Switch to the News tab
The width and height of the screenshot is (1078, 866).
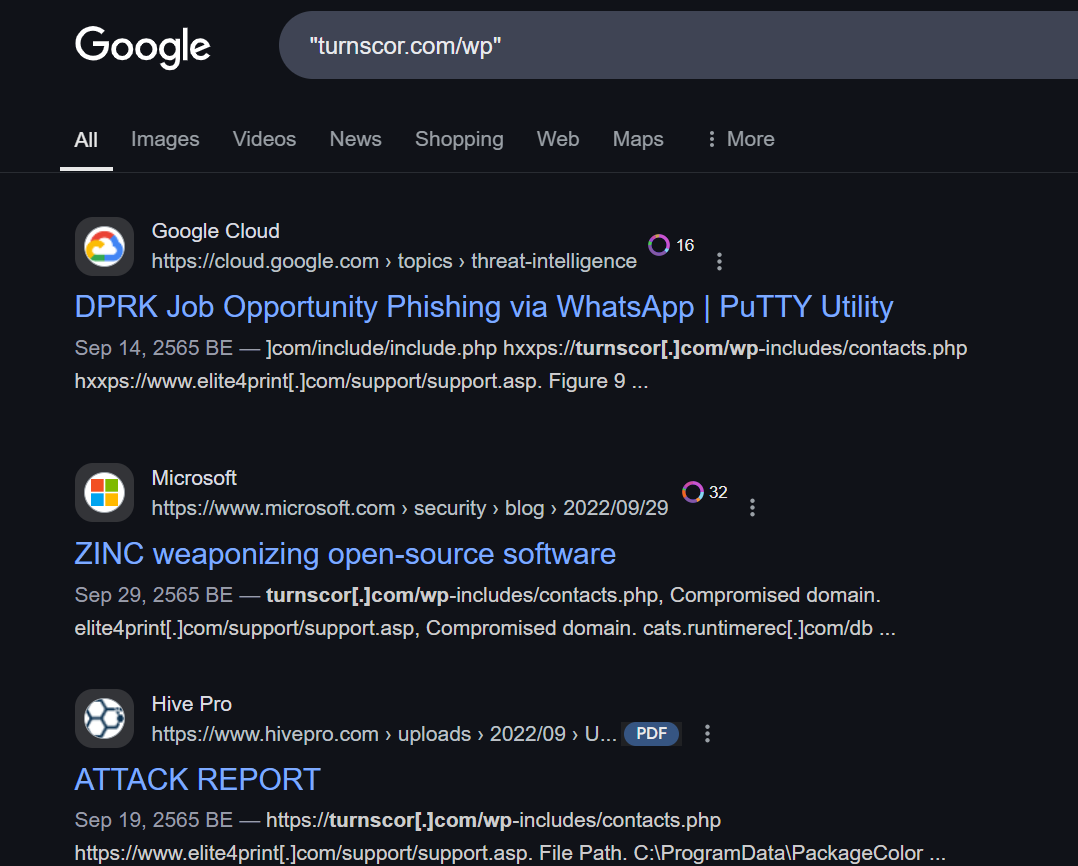coord(355,140)
